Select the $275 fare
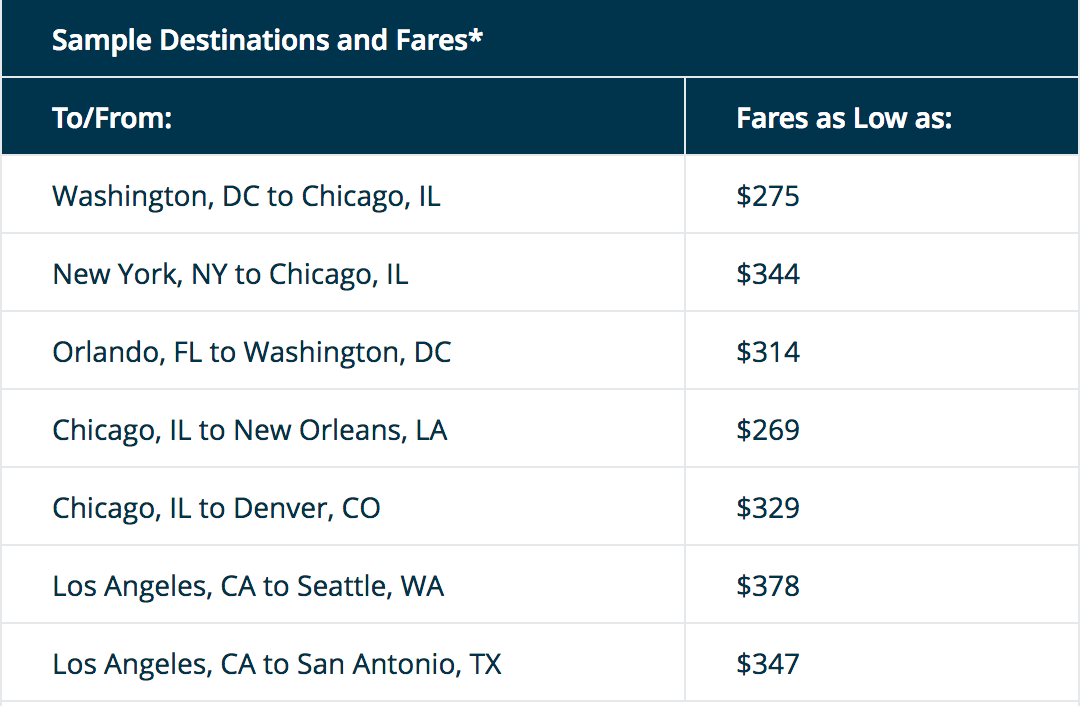 [x=768, y=196]
